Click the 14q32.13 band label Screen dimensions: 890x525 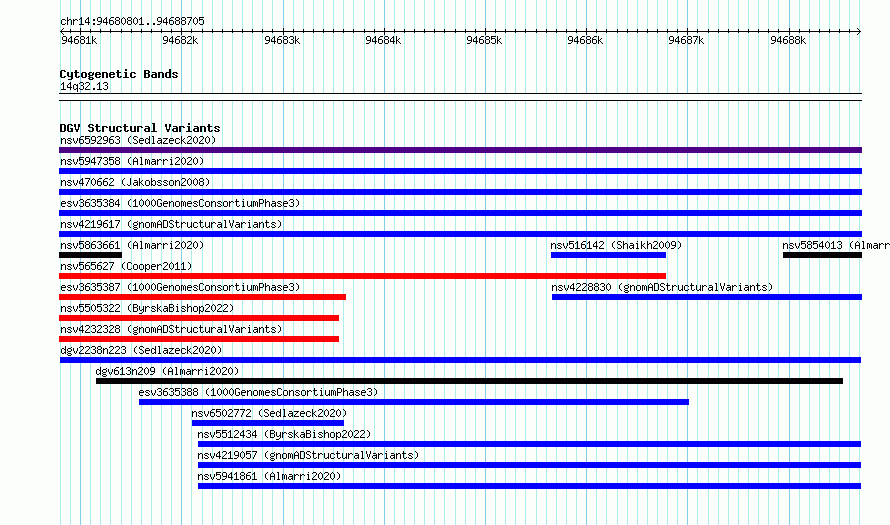click(x=84, y=86)
